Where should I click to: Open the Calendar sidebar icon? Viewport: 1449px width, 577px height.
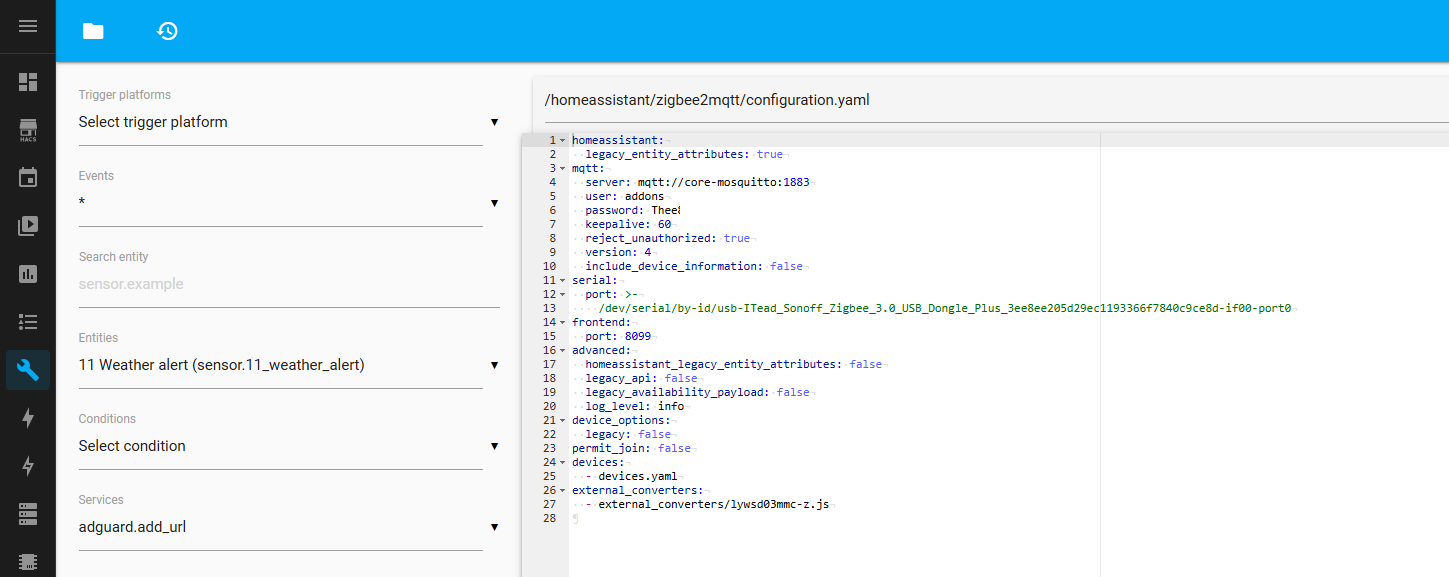[x=28, y=178]
